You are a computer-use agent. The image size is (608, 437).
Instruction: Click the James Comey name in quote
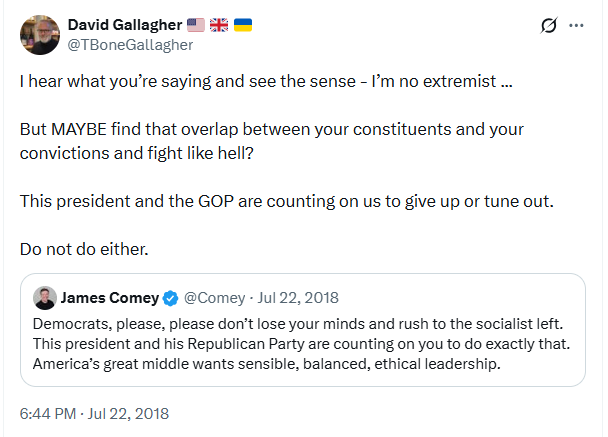tap(110, 298)
